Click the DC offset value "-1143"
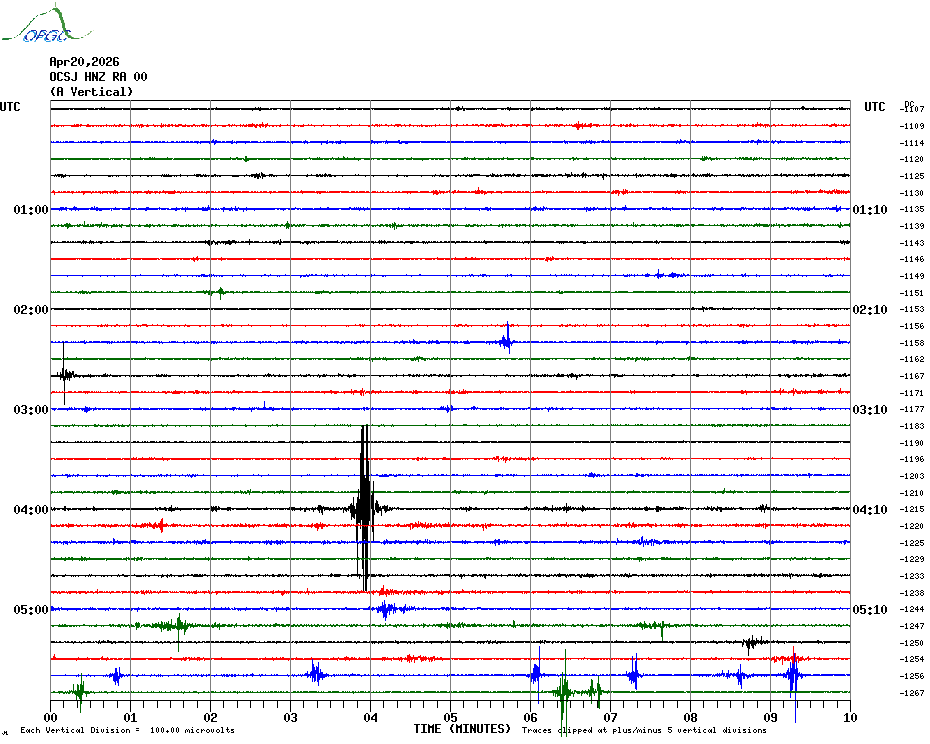The height and width of the screenshot is (744, 930). [912, 243]
